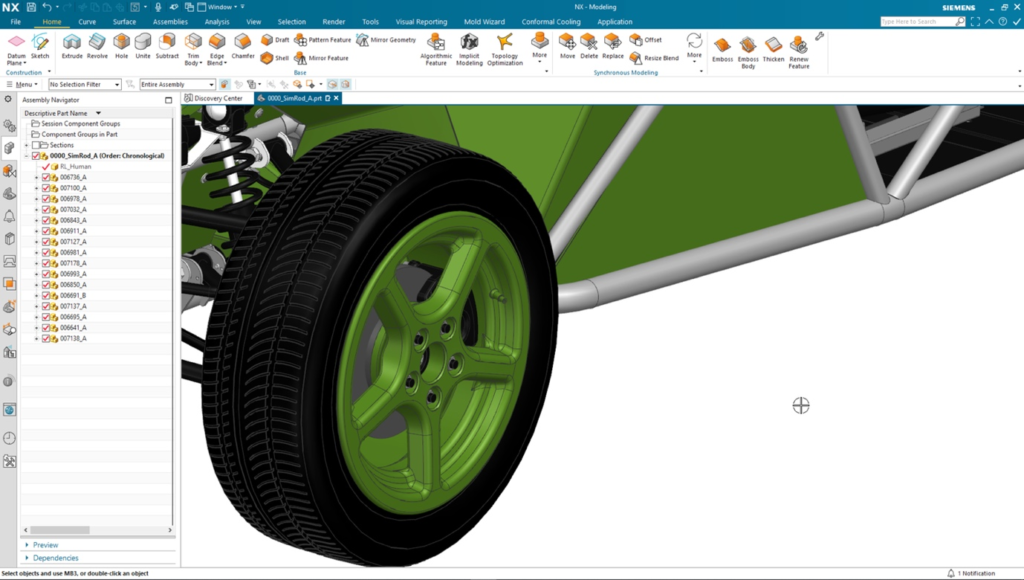Screen dimensions: 1024x580
Task: Disable the 006691_B component checkbox
Action: (x=45, y=296)
